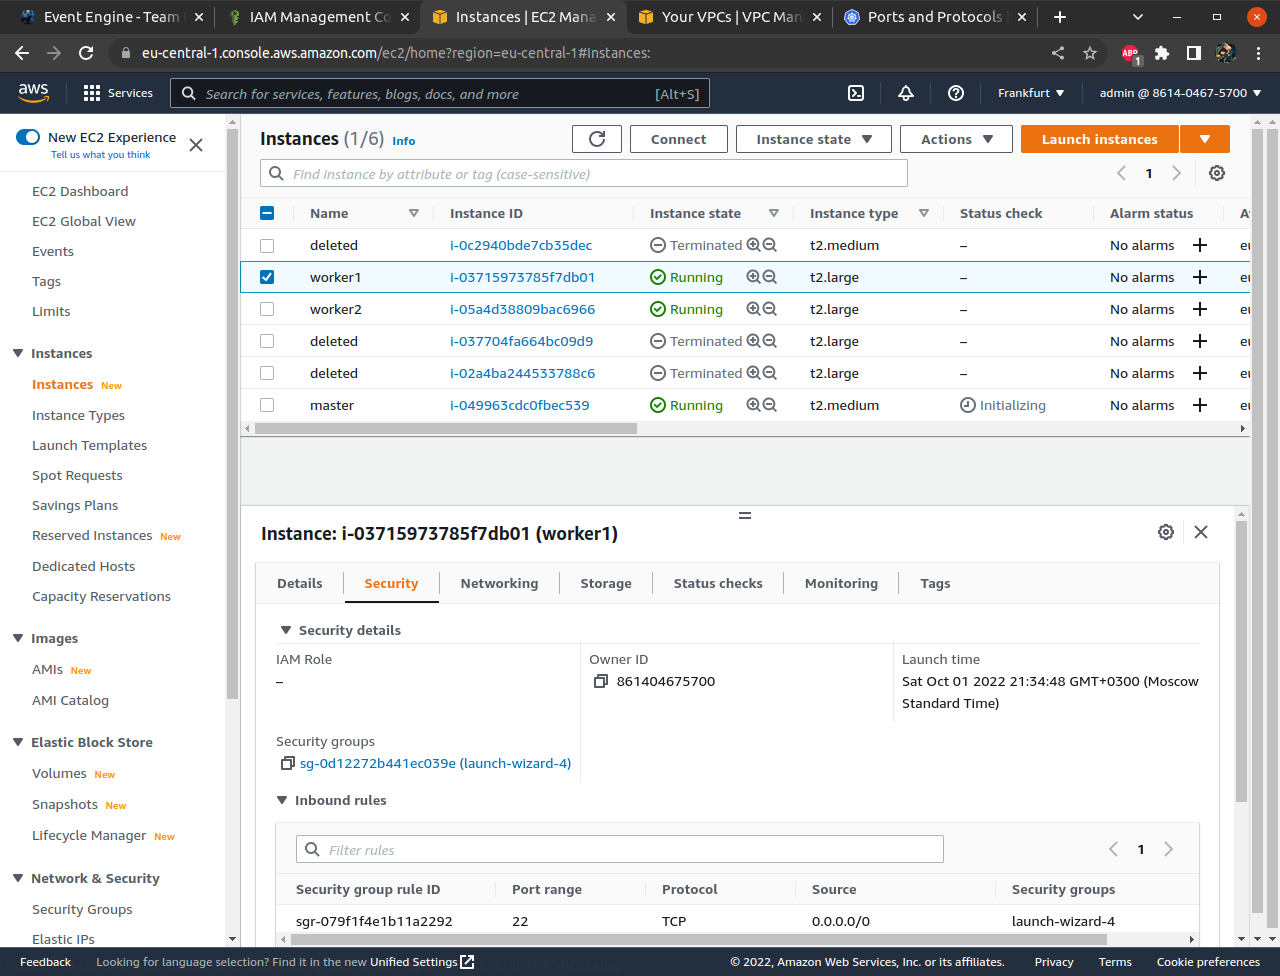Focus the Find instance search field
The height and width of the screenshot is (976, 1280).
584,173
